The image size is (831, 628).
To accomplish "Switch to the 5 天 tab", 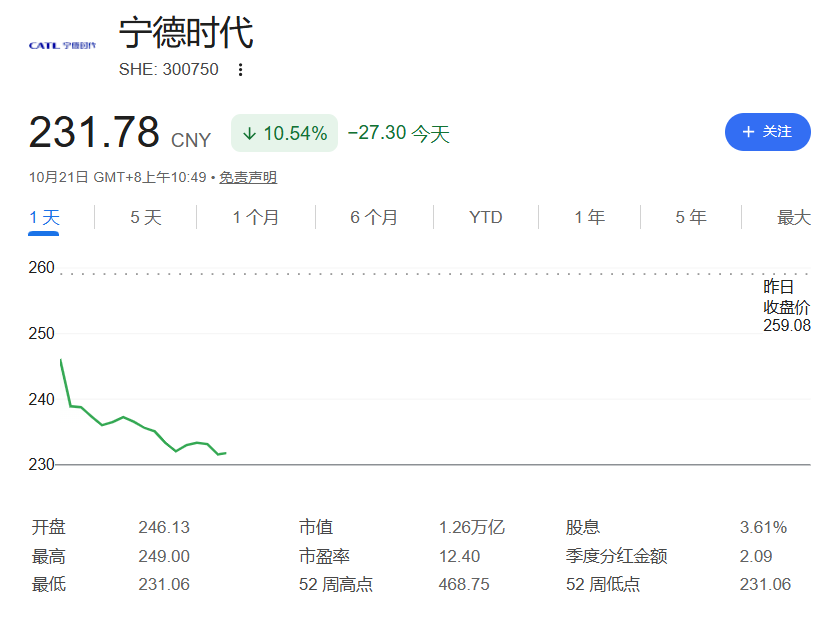I will pyautogui.click(x=146, y=217).
